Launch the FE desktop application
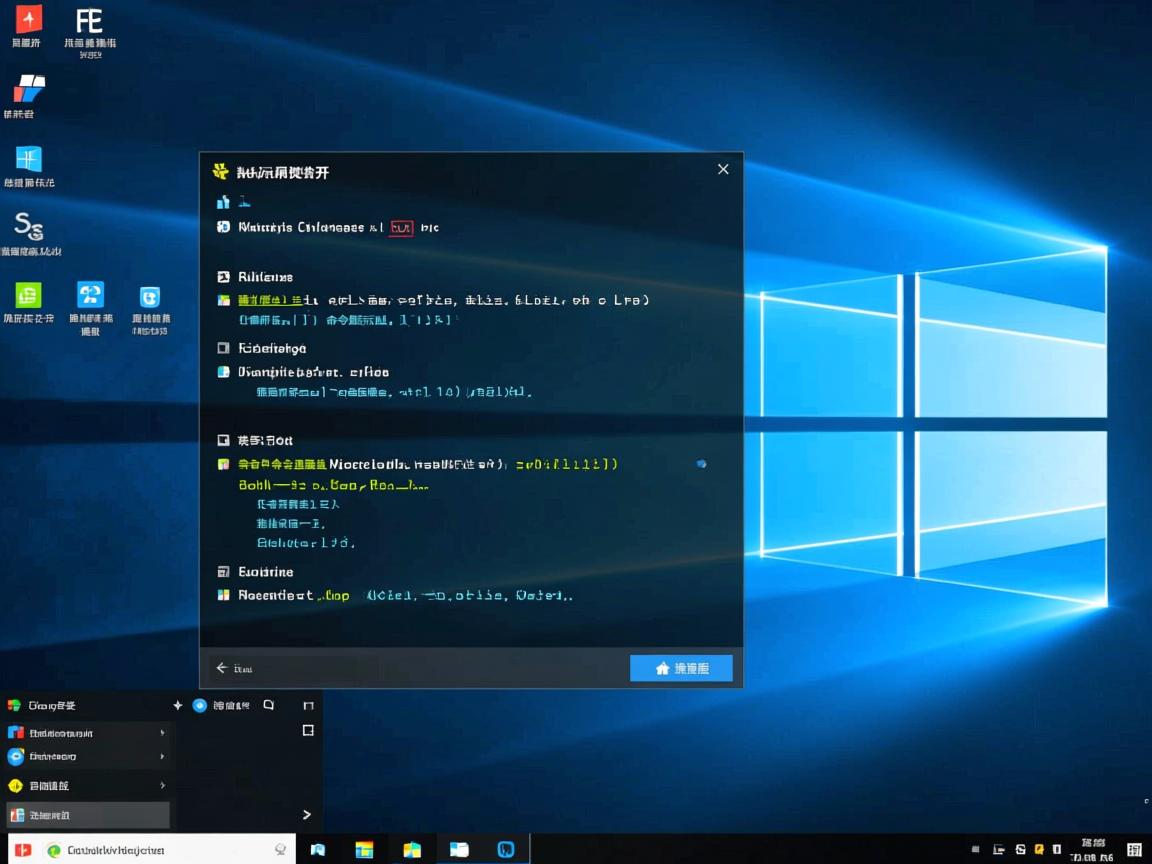Screen dimensions: 1152x864 tap(88, 22)
